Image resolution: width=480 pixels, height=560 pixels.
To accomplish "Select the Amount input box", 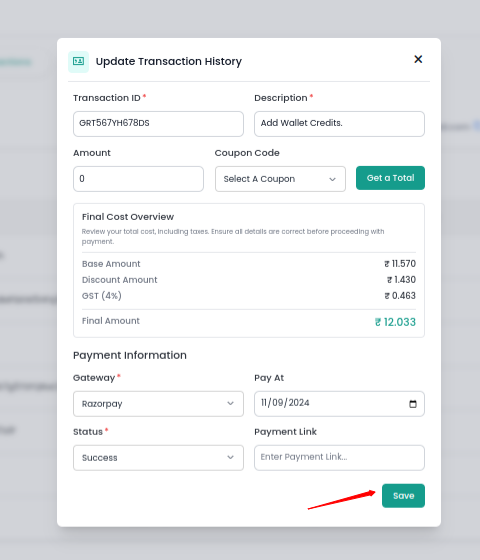I will (138, 179).
